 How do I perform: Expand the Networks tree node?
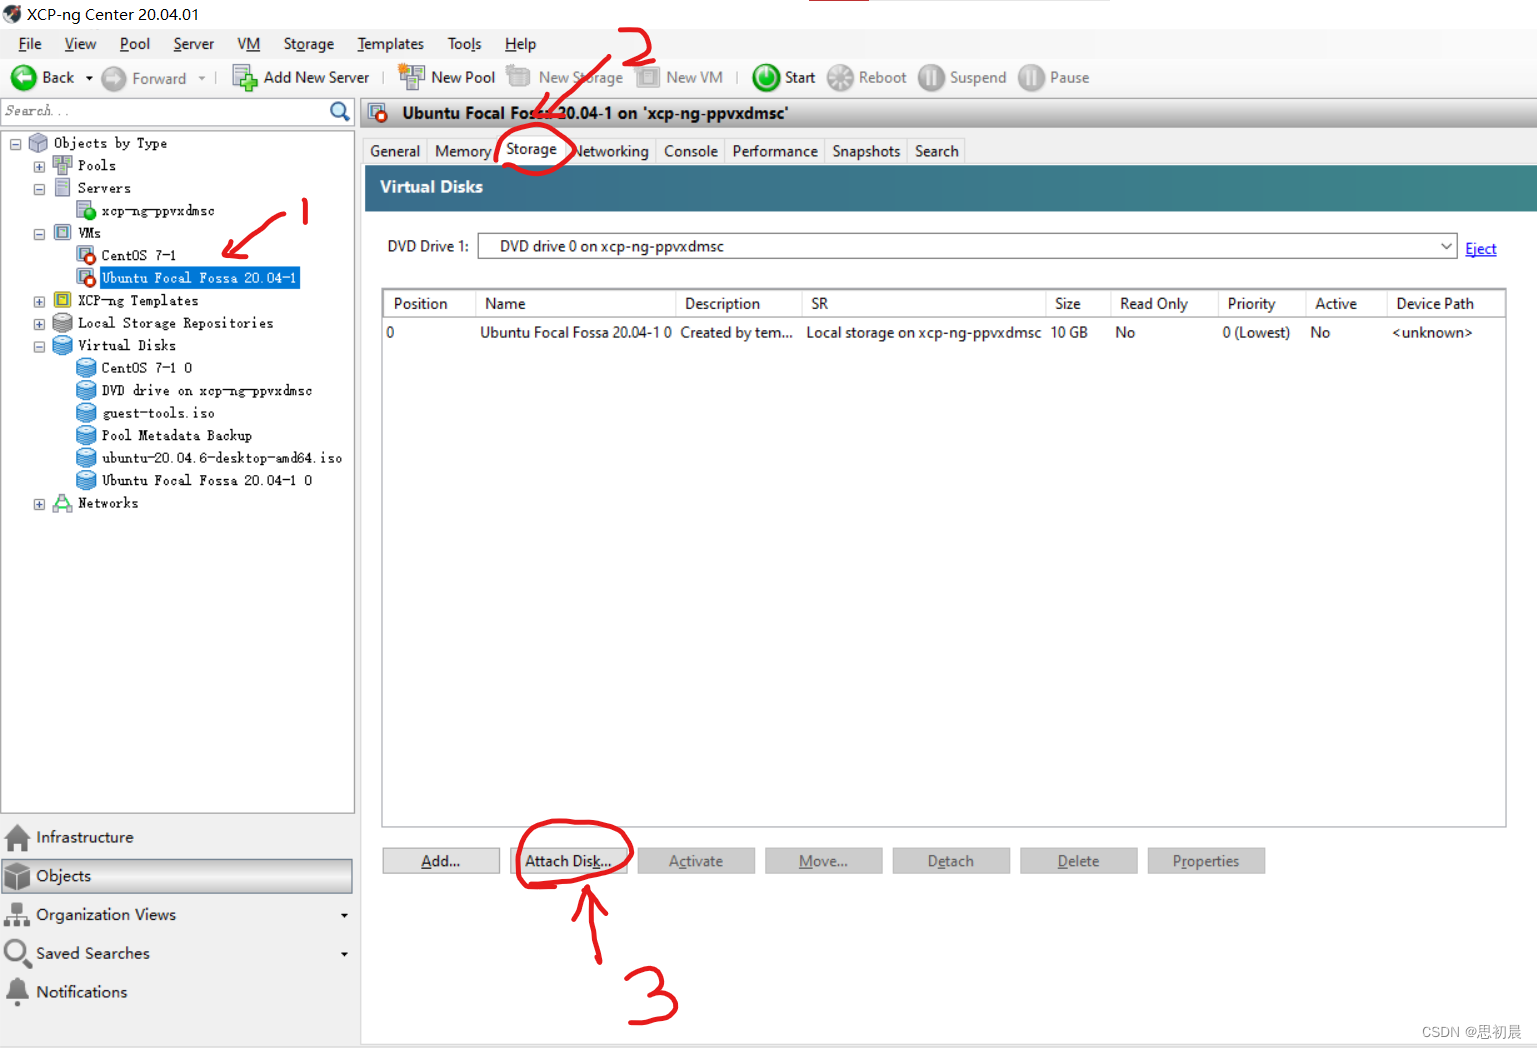39,504
